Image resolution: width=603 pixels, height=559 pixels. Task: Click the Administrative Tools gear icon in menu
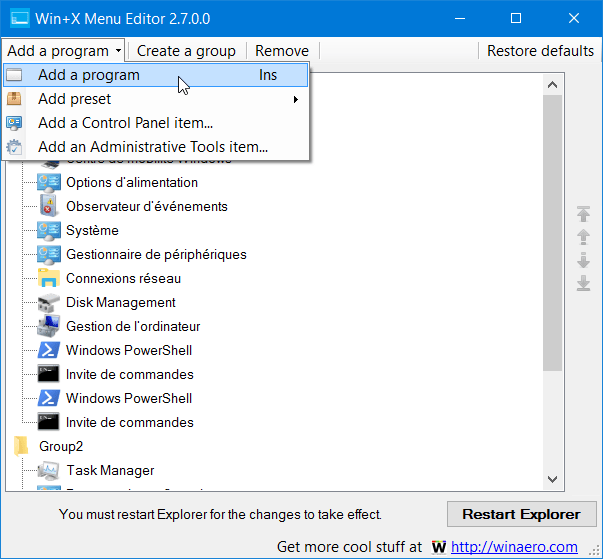(14, 147)
